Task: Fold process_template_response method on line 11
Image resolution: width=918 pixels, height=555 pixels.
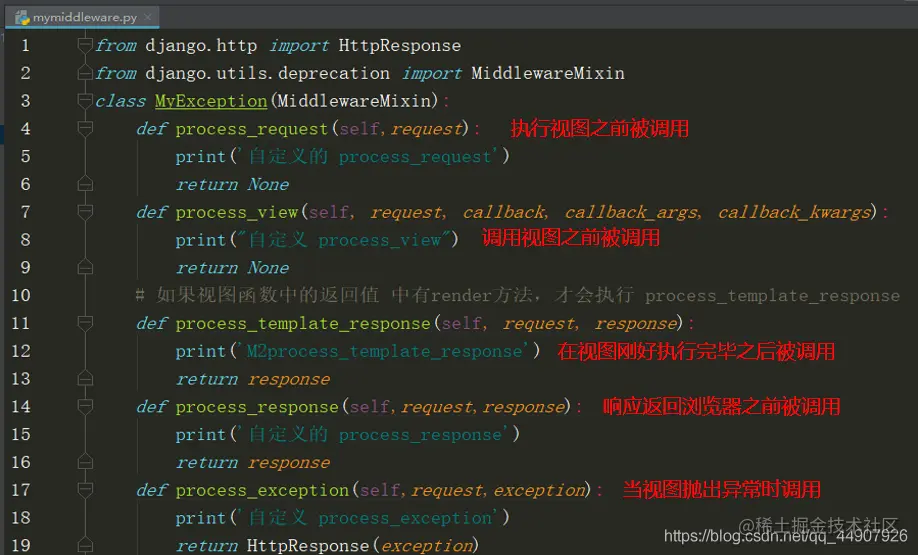Action: [x=85, y=323]
